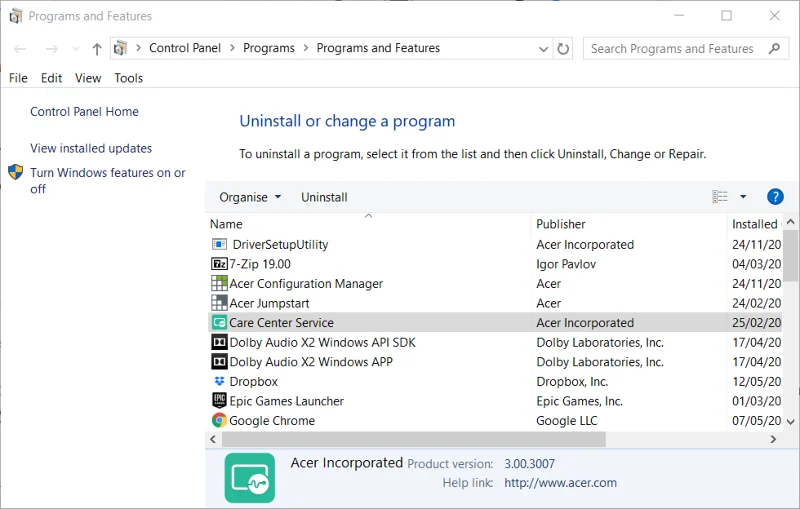Image resolution: width=800 pixels, height=509 pixels.
Task: Click the scroll up arrow
Action: coord(791,221)
